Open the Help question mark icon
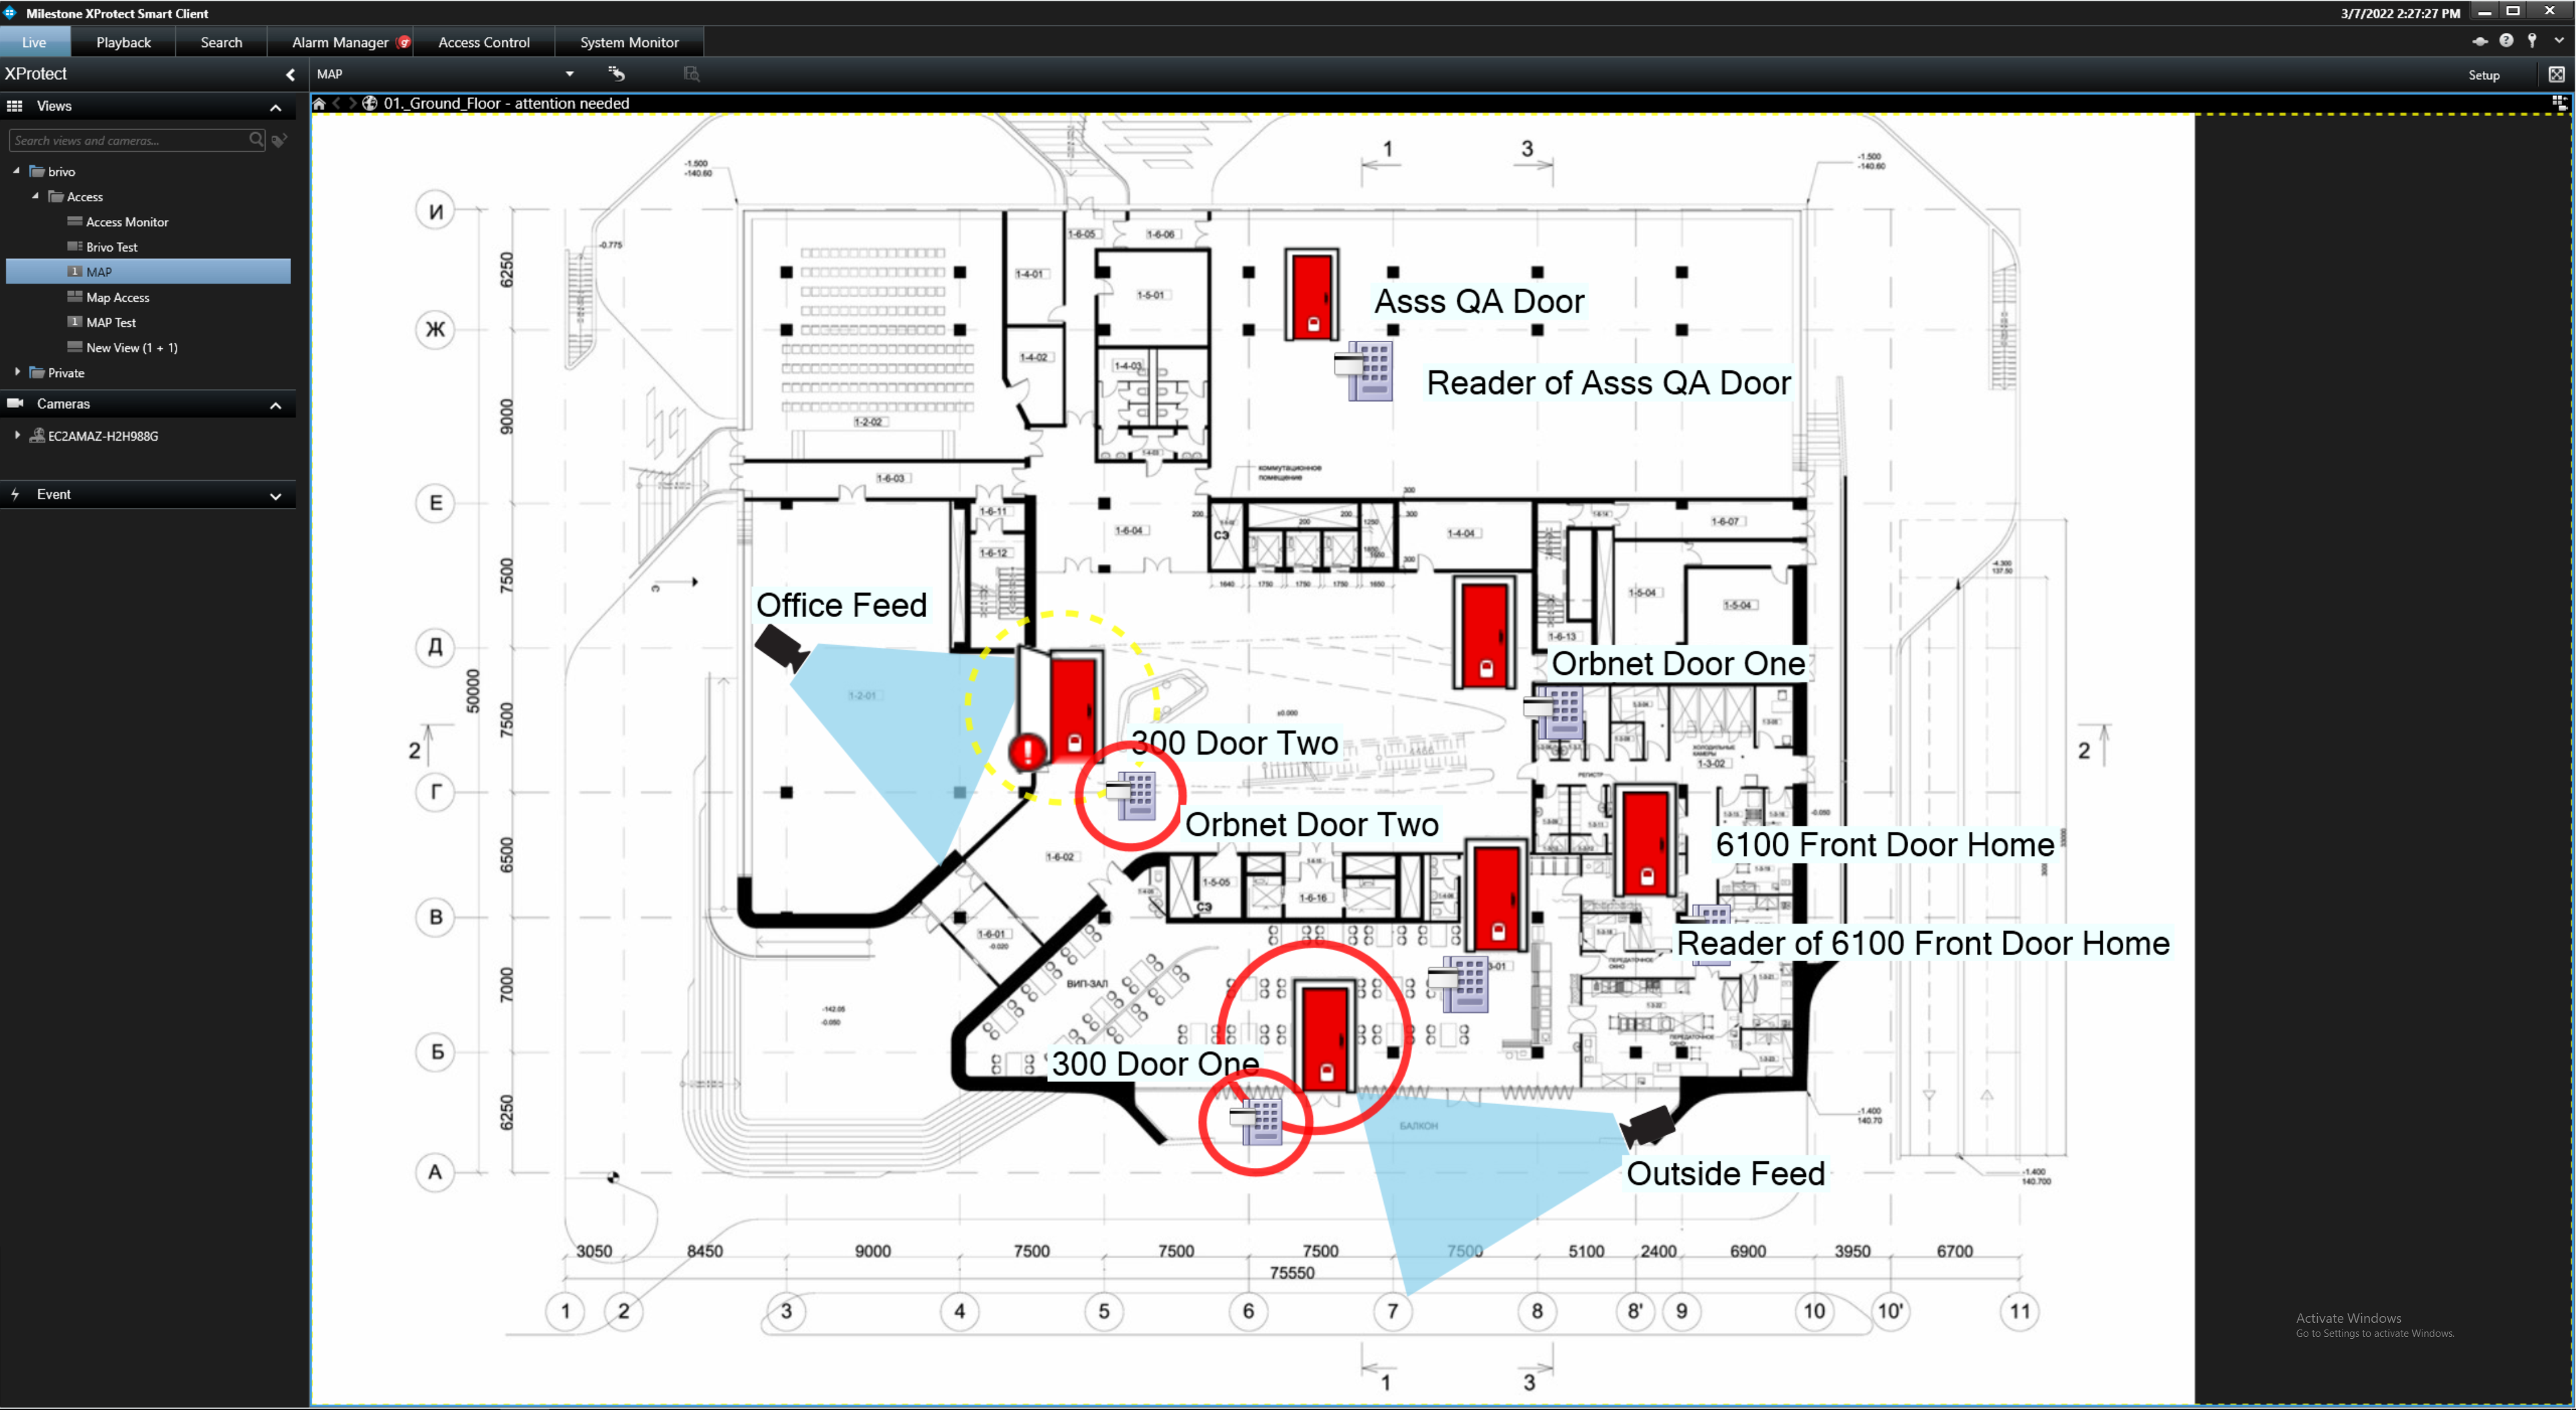 click(x=2506, y=40)
